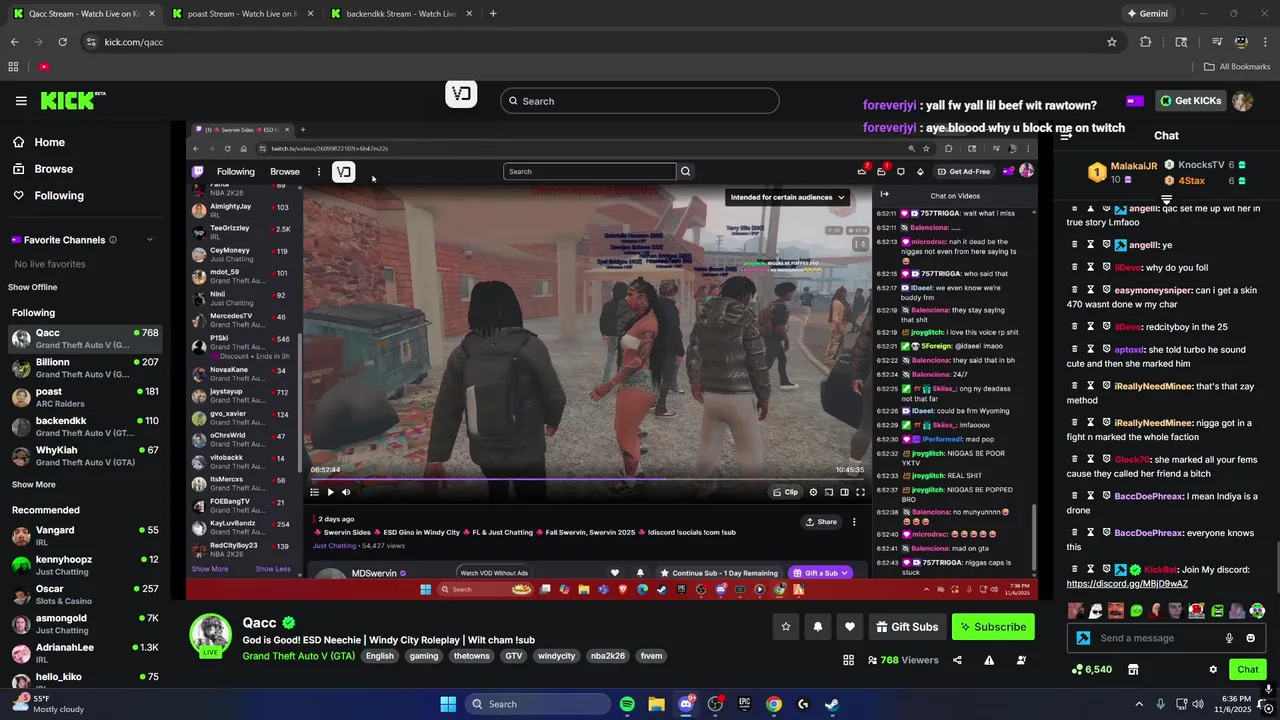Click the microphone icon in the message box

click(x=1229, y=638)
